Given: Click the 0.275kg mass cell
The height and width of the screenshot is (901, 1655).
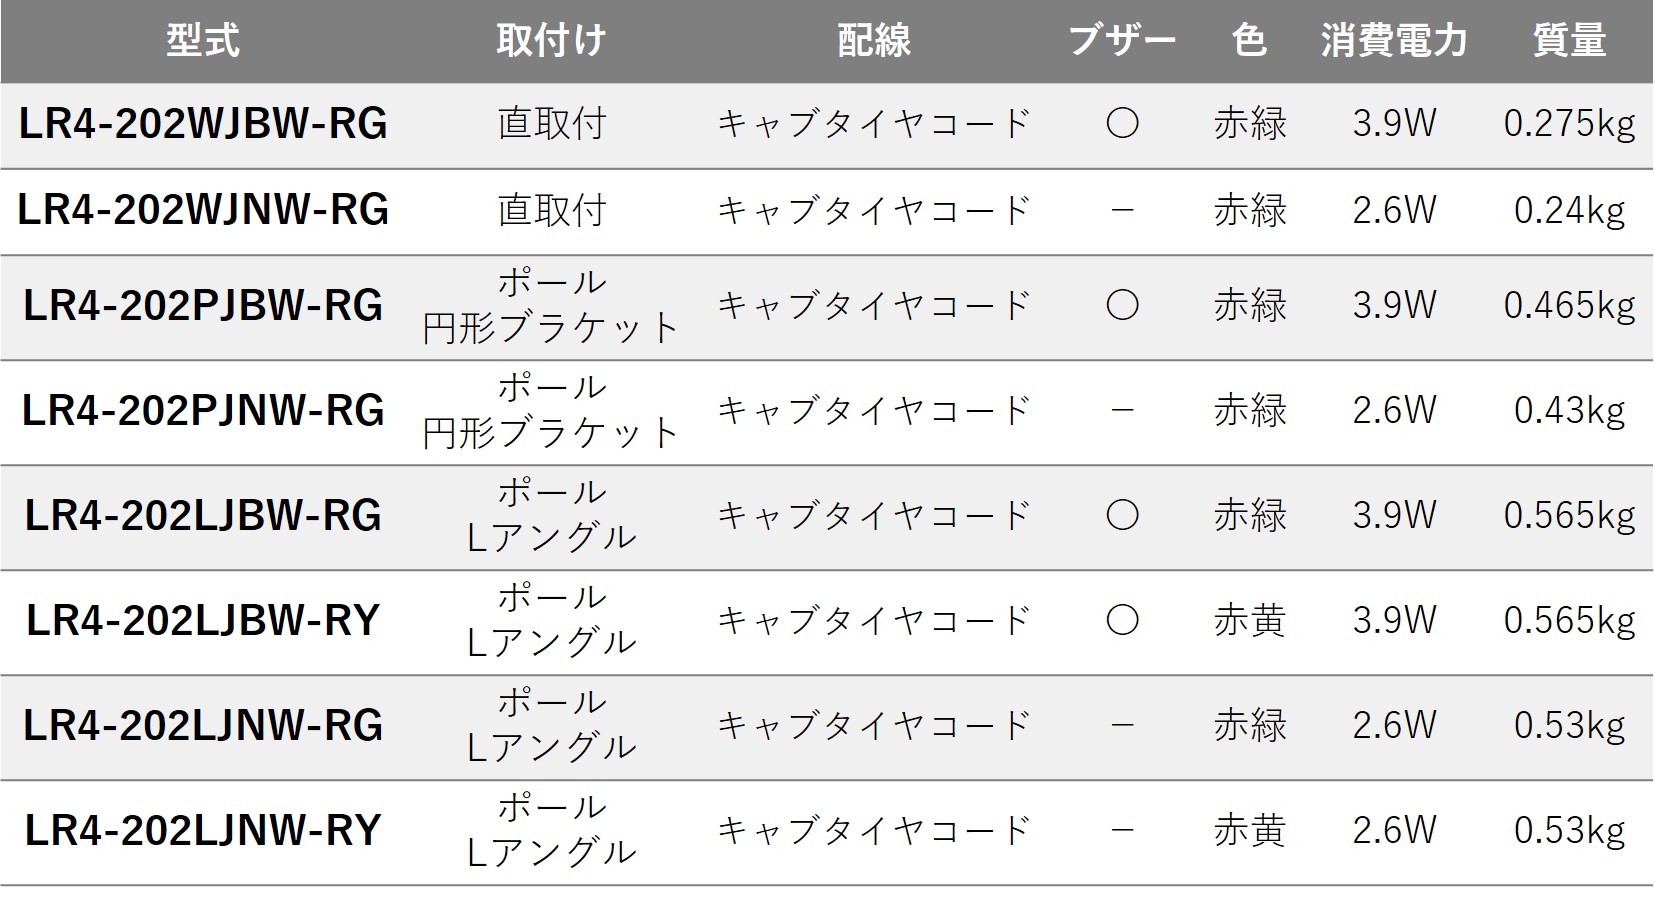Looking at the screenshot, I should (x=1569, y=124).
